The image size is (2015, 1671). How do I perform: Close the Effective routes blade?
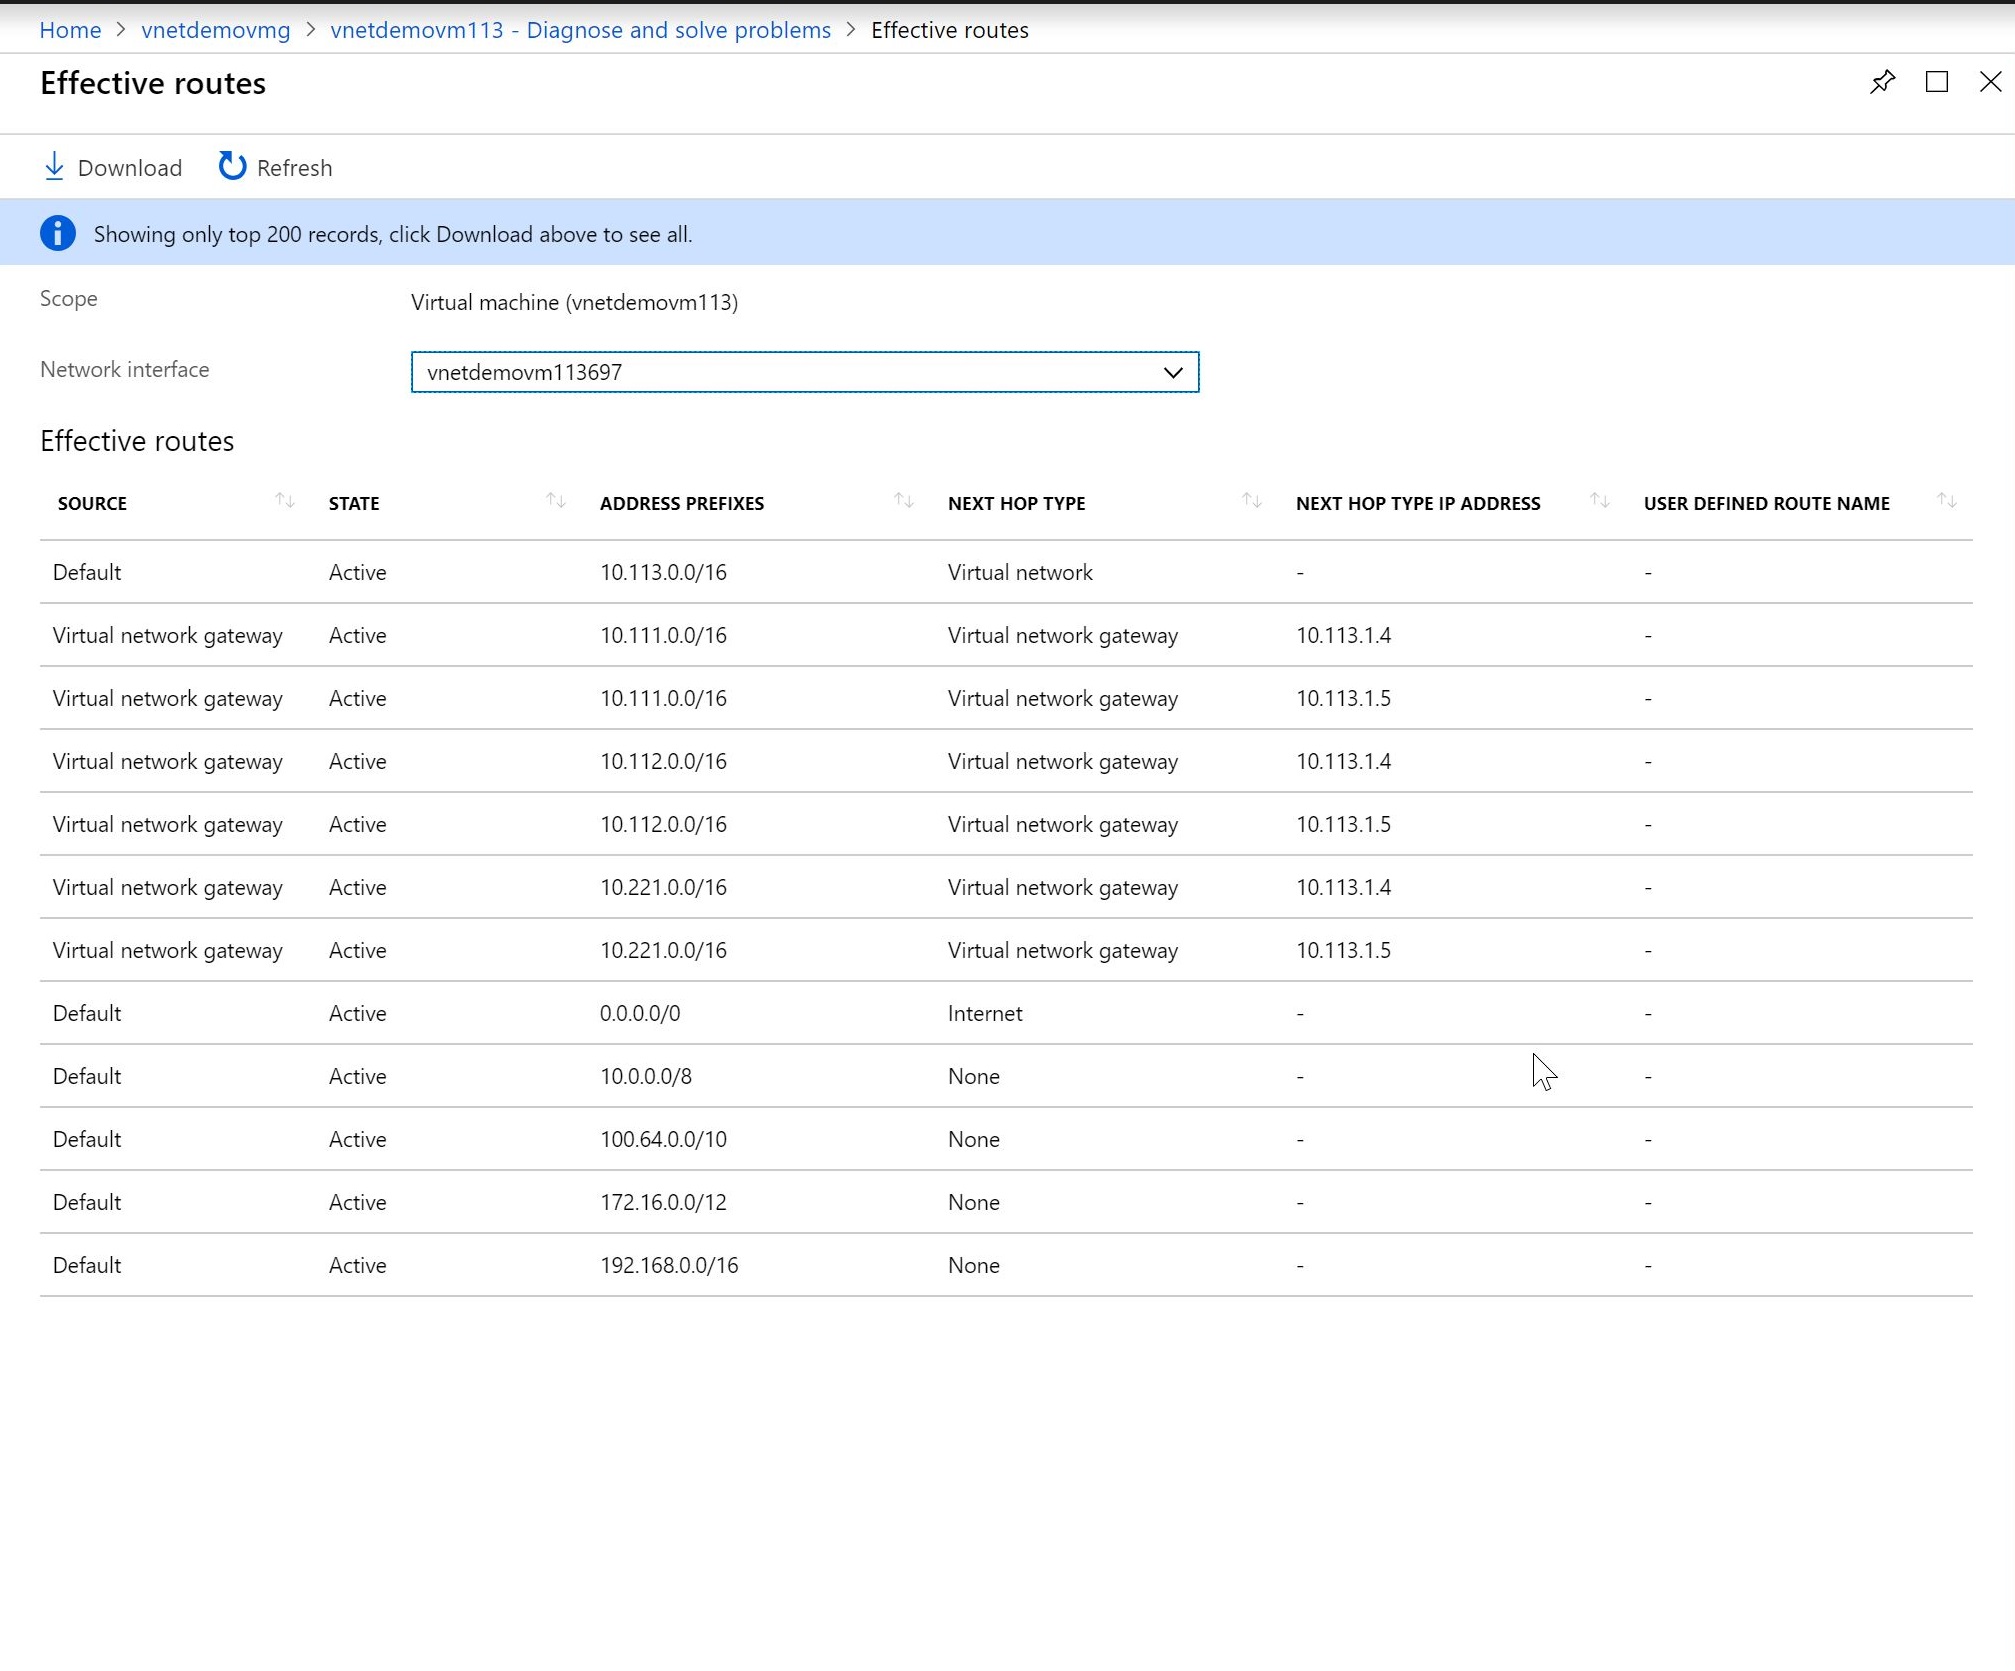point(1991,82)
